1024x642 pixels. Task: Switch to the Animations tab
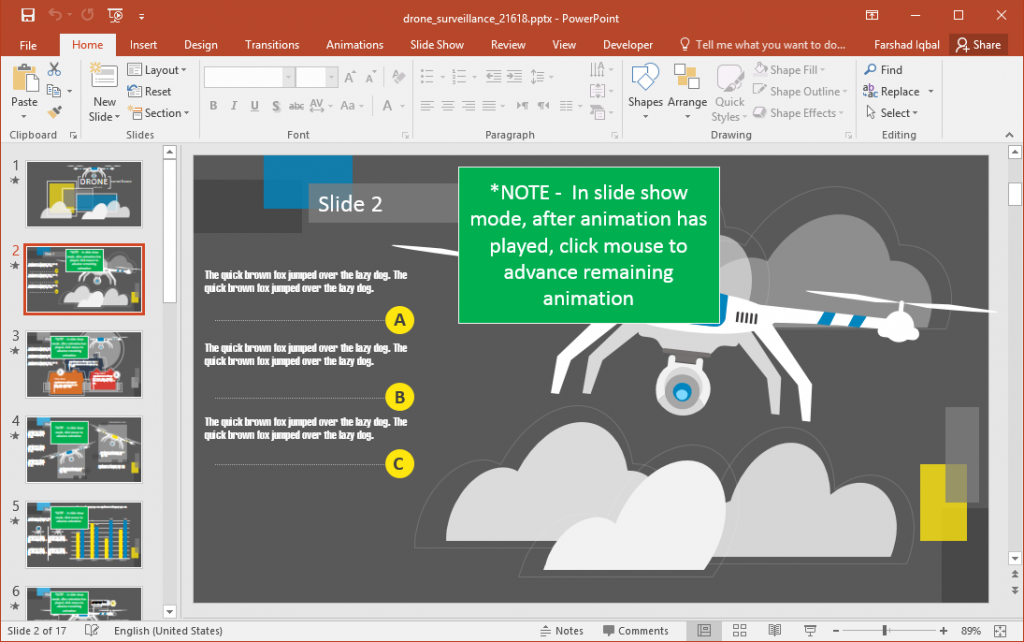tap(355, 44)
